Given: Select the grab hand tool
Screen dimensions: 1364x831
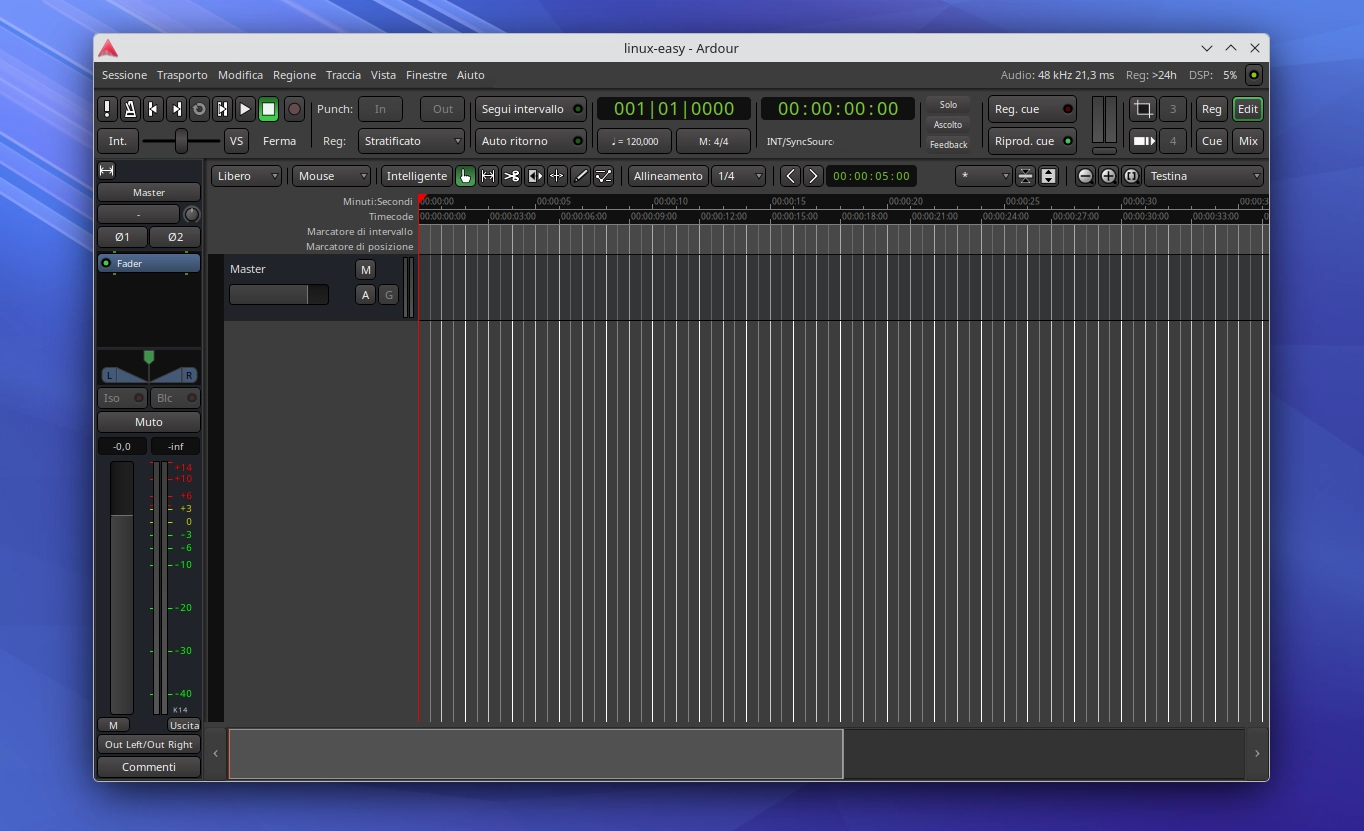Looking at the screenshot, I should point(465,176).
